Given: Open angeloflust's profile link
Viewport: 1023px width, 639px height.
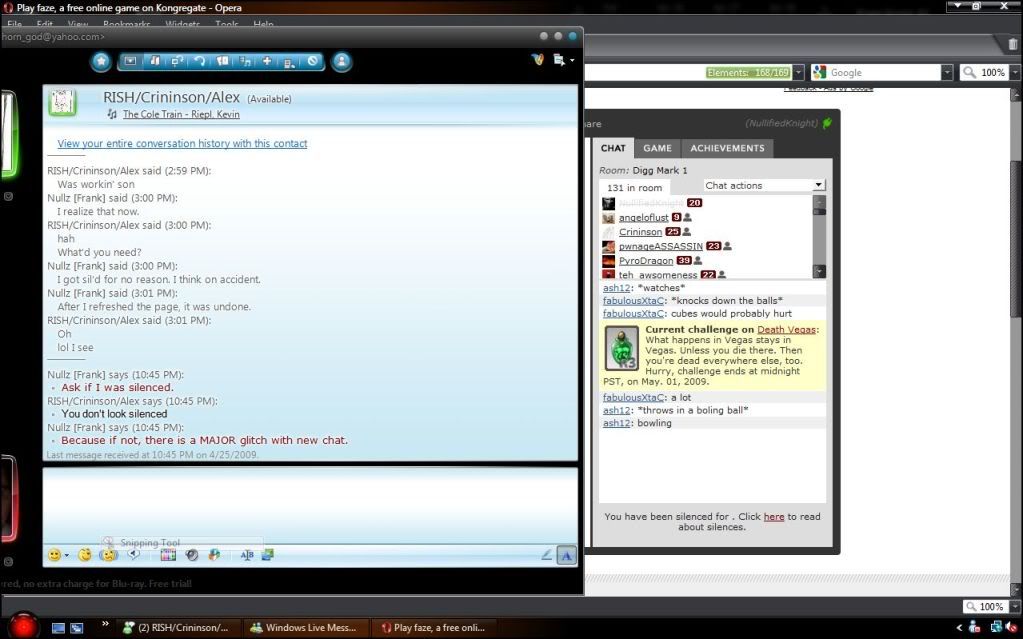Looking at the screenshot, I should 643,217.
